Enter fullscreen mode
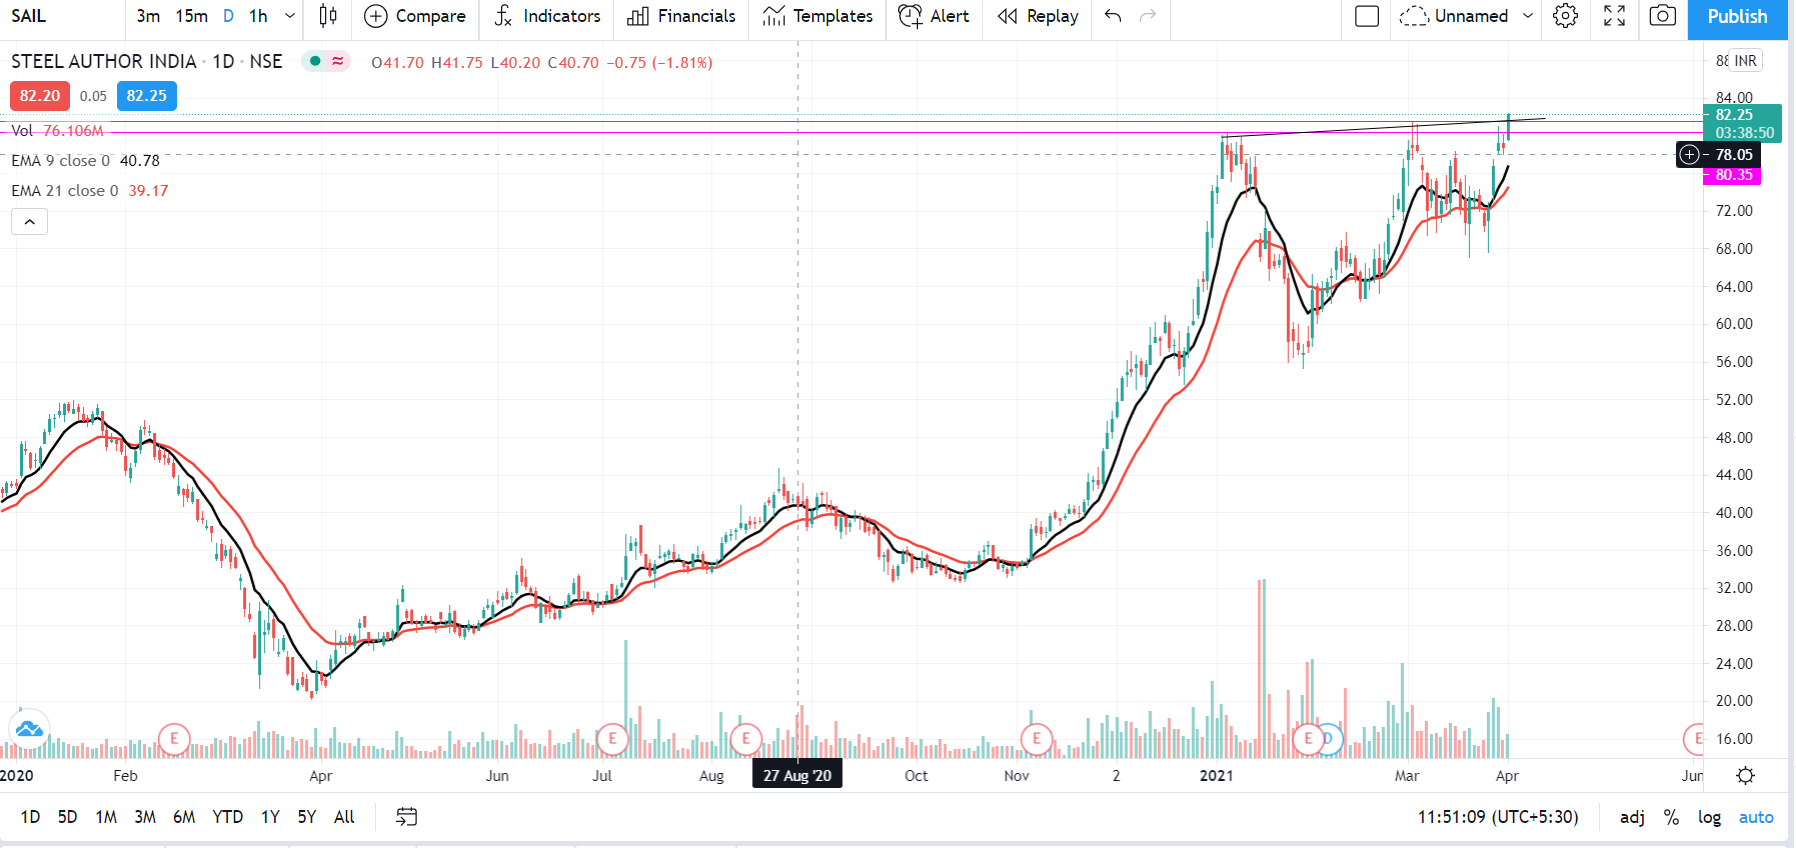The width and height of the screenshot is (1796, 848). coord(1615,16)
